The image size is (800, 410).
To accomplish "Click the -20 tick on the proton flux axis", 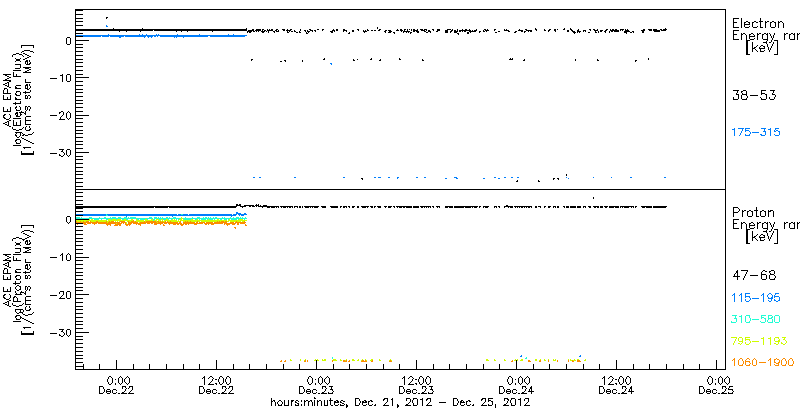I will [62, 295].
